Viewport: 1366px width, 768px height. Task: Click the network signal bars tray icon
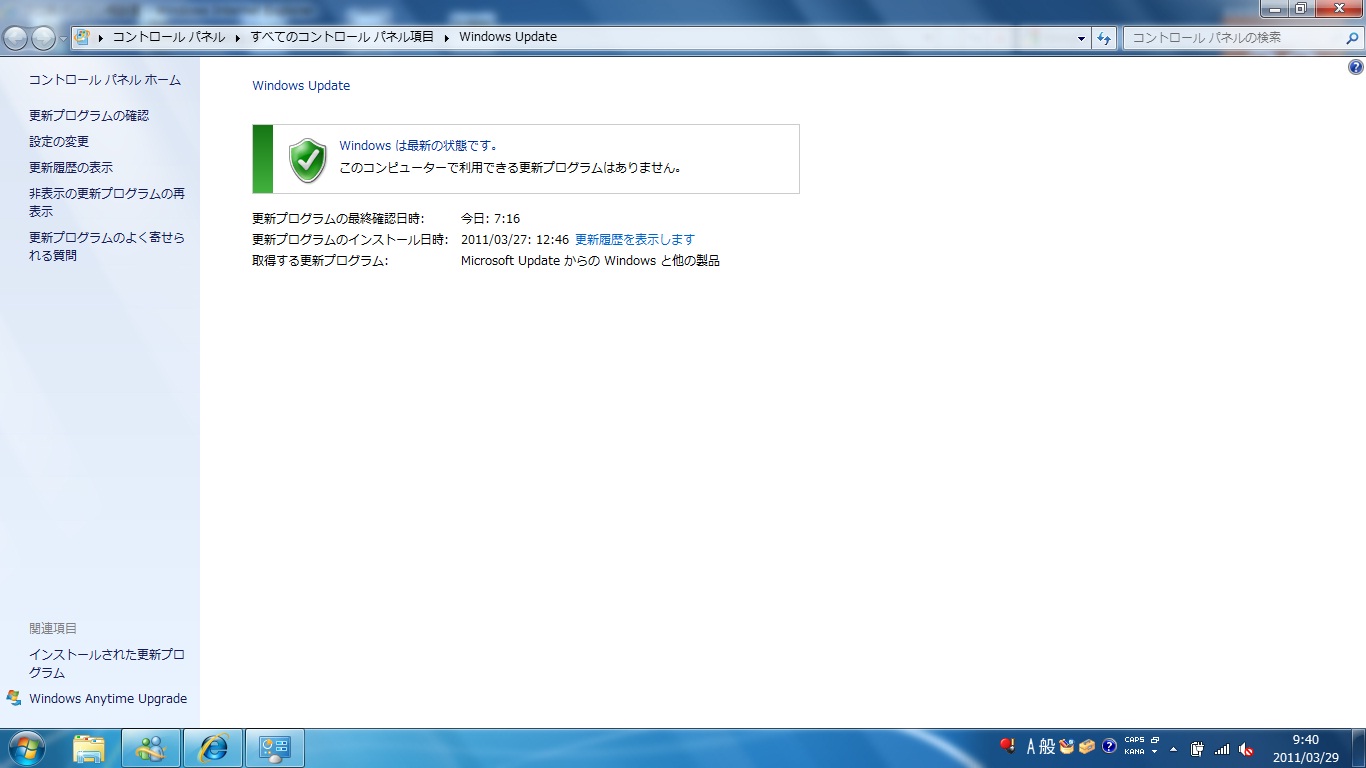click(1221, 748)
